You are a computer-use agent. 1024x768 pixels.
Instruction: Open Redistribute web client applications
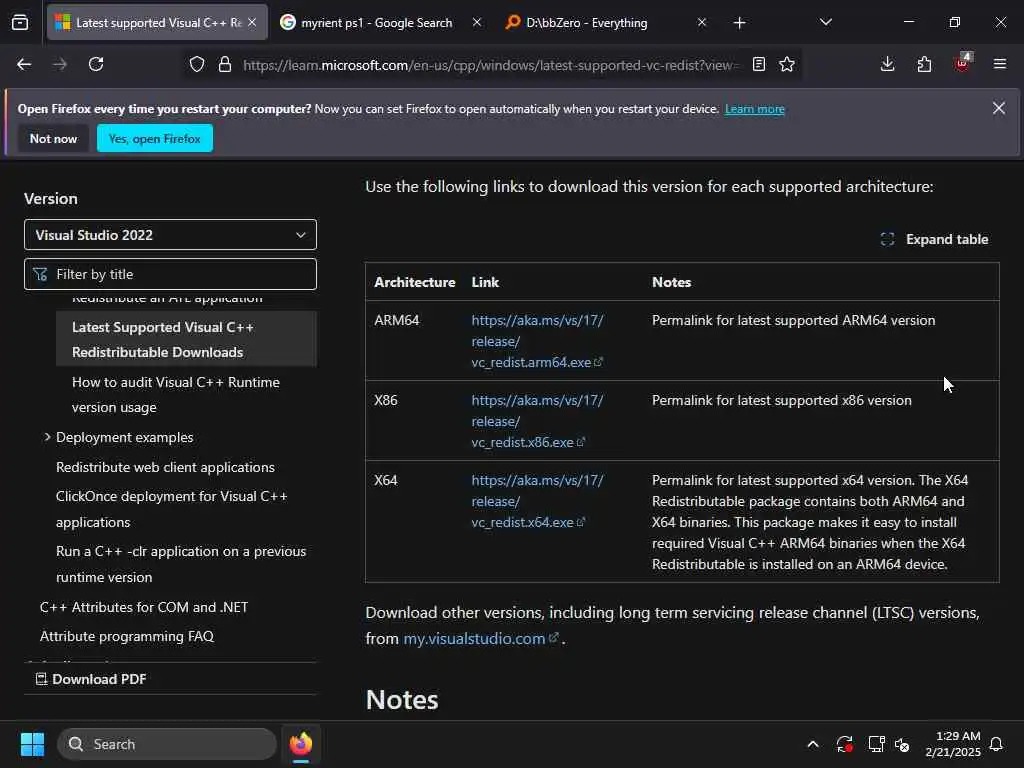165,467
